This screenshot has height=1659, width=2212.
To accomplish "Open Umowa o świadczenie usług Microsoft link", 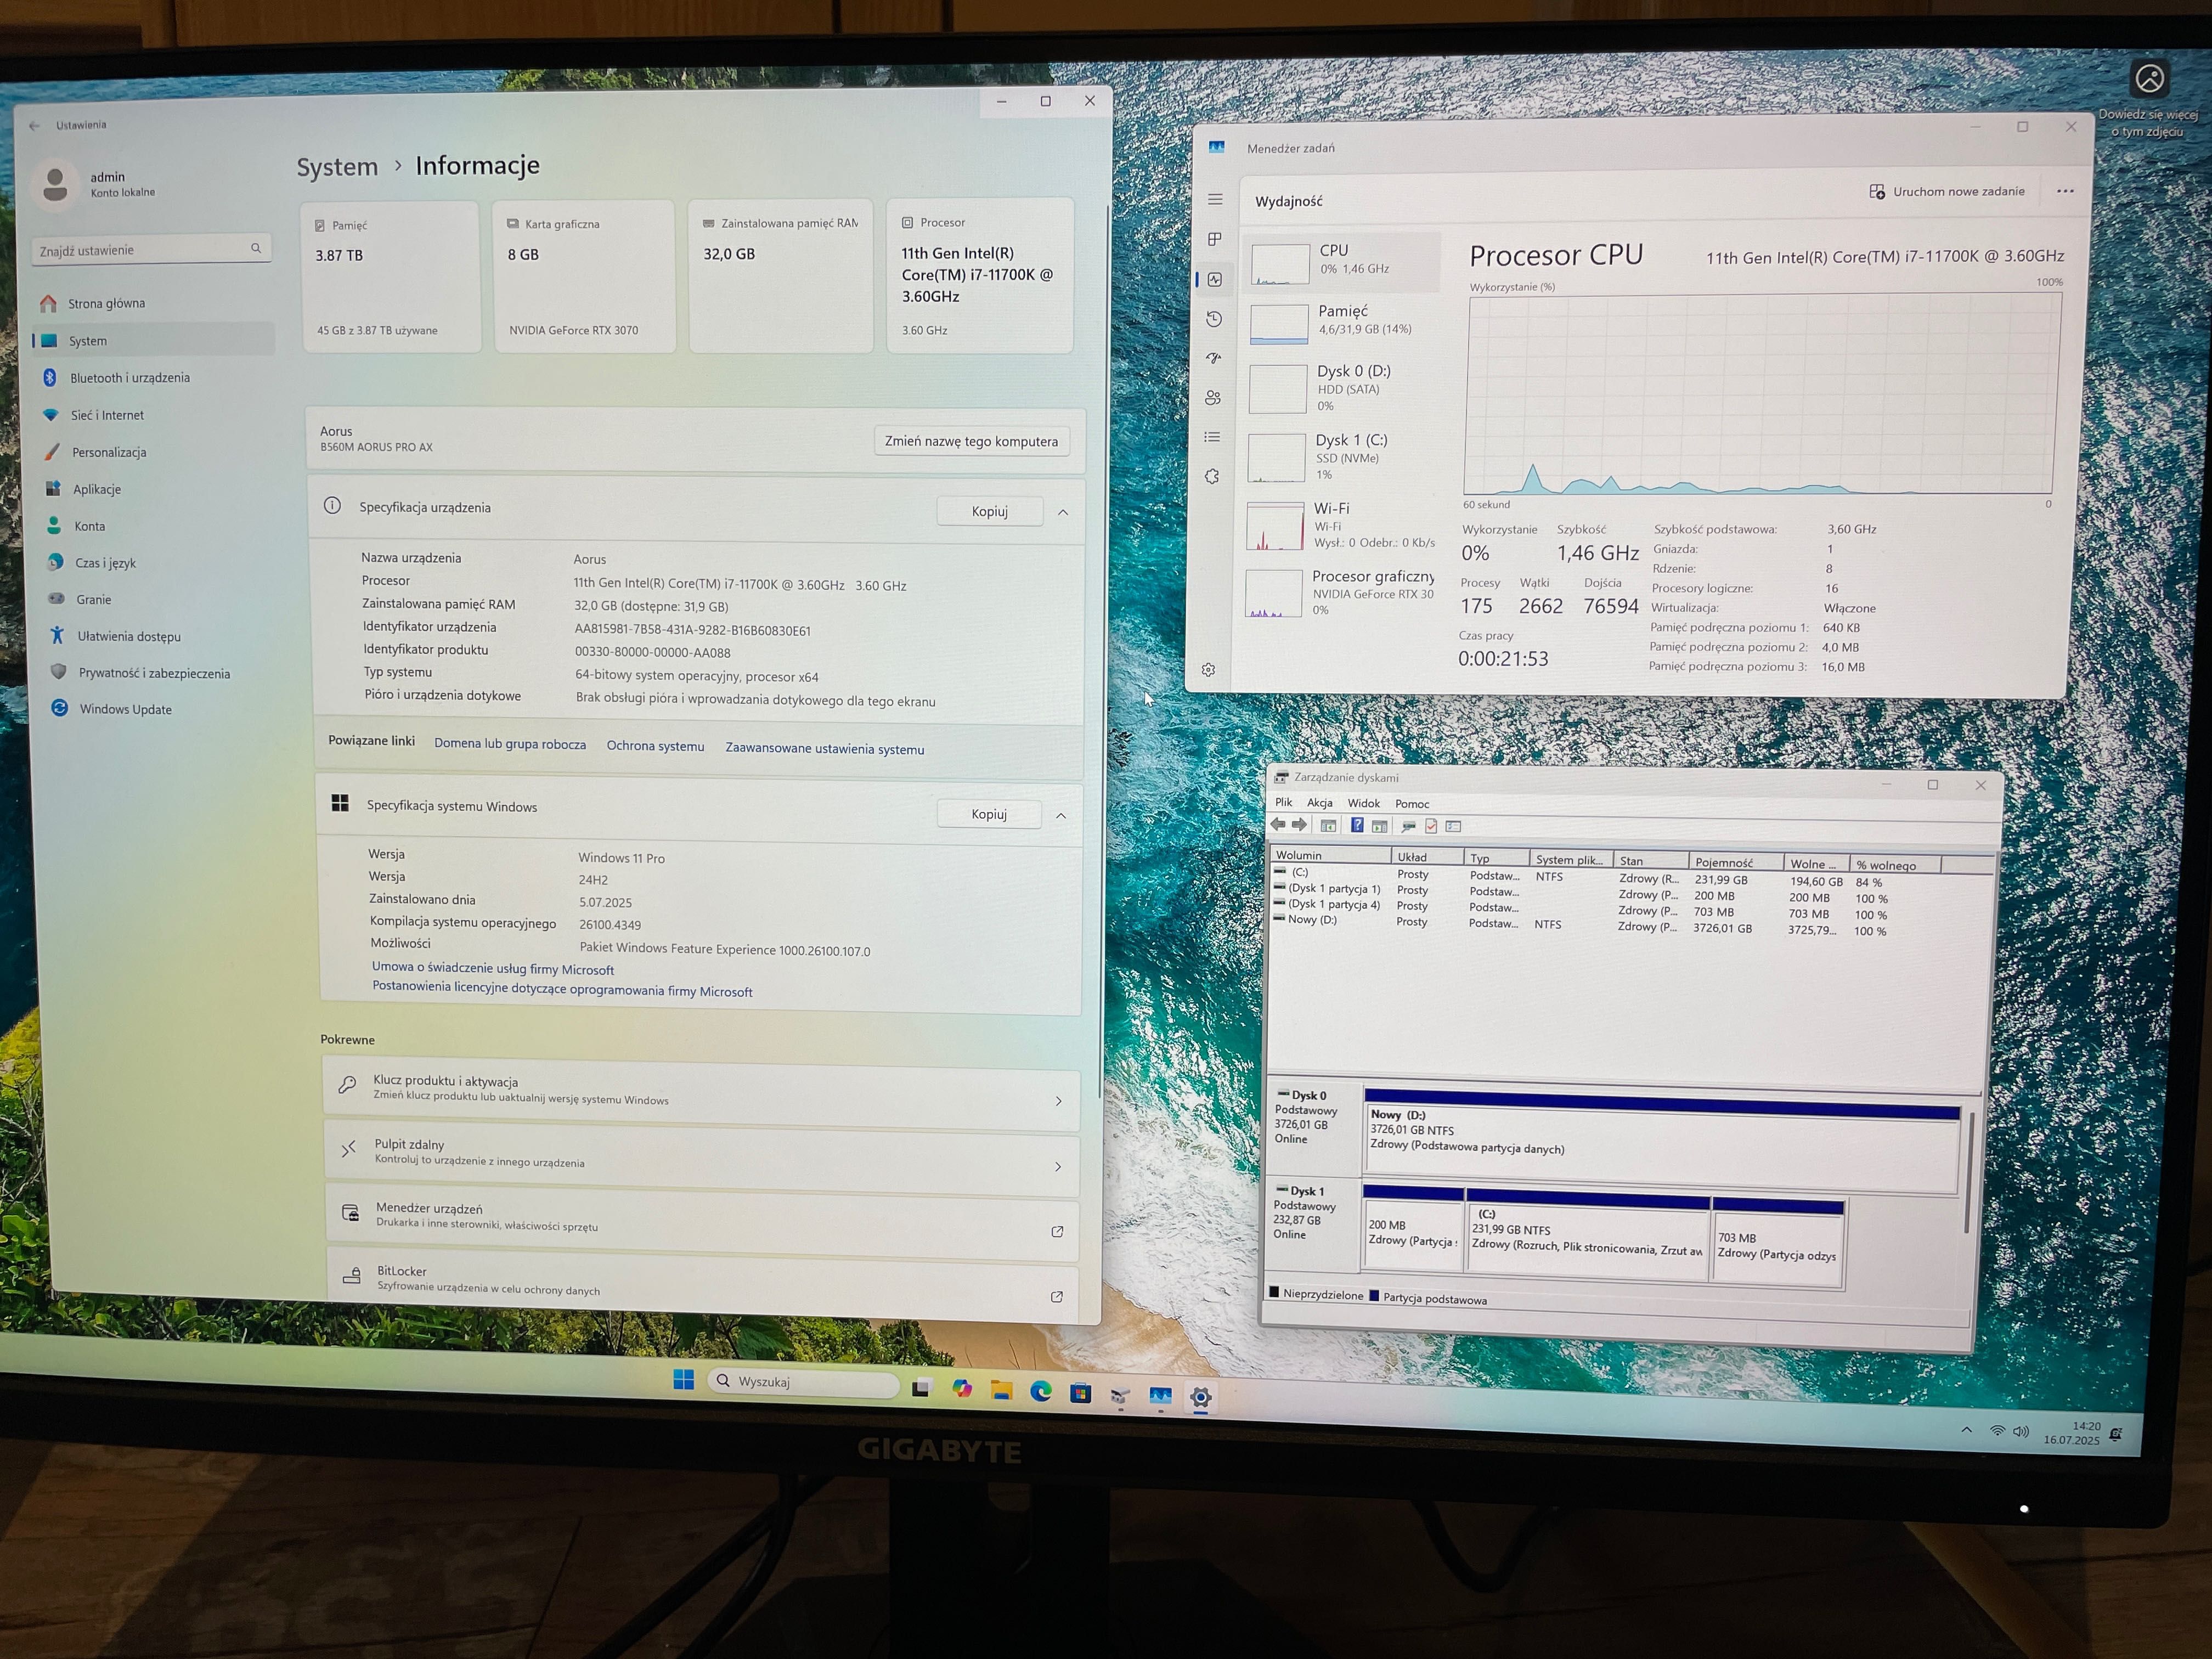I will pyautogui.click(x=493, y=968).
